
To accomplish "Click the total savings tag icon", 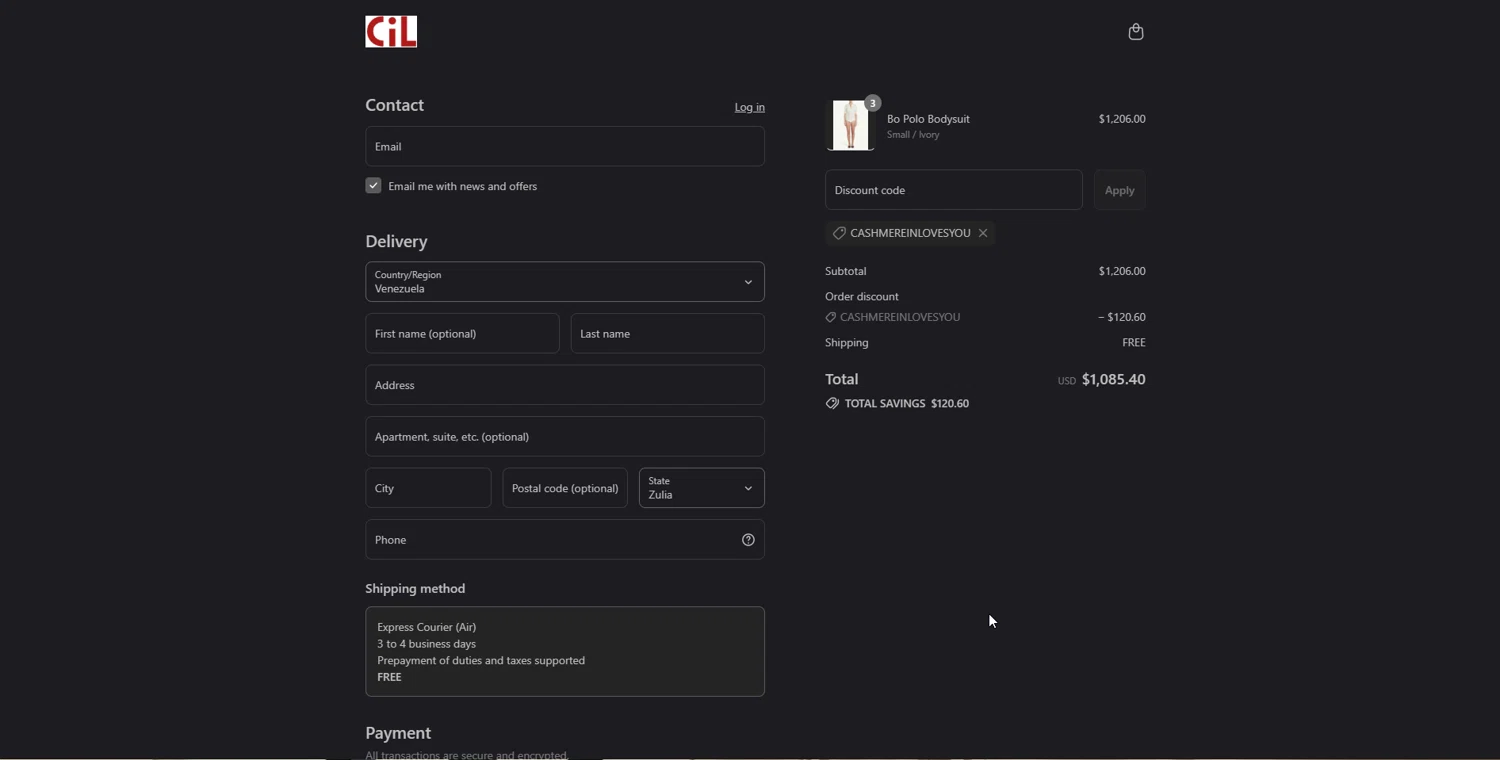I will 832,404.
